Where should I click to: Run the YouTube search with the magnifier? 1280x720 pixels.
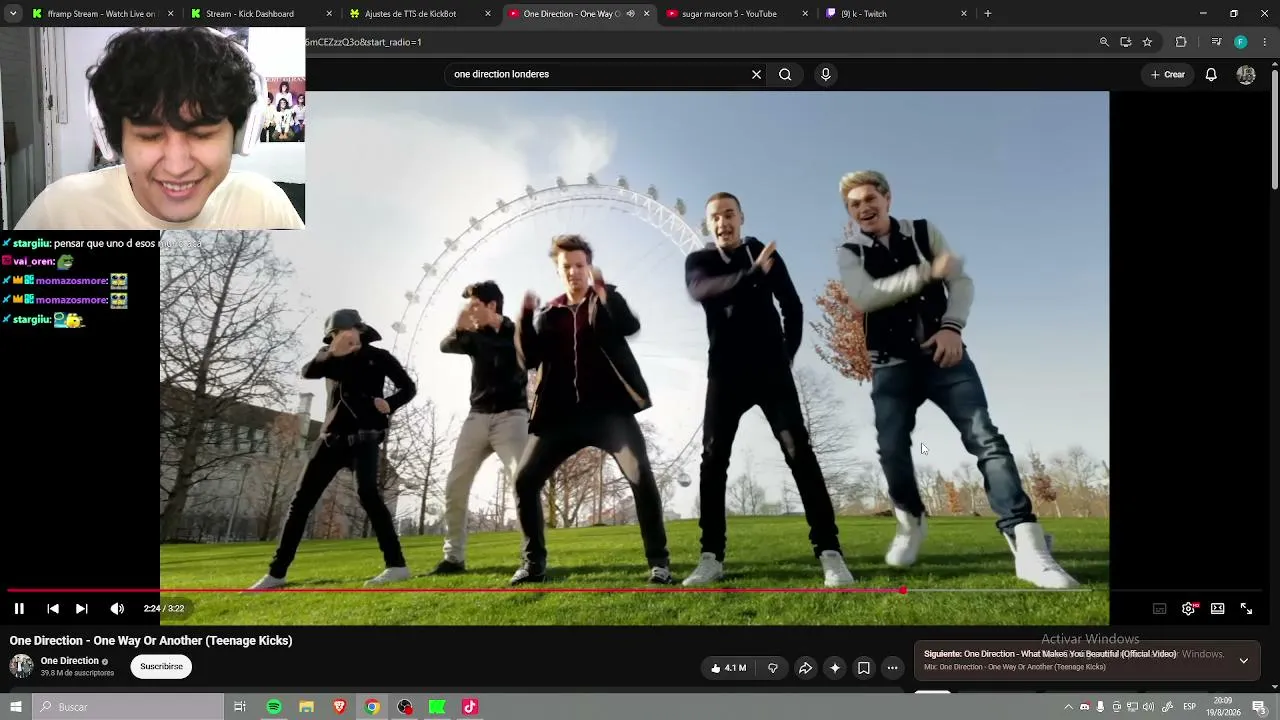(785, 74)
